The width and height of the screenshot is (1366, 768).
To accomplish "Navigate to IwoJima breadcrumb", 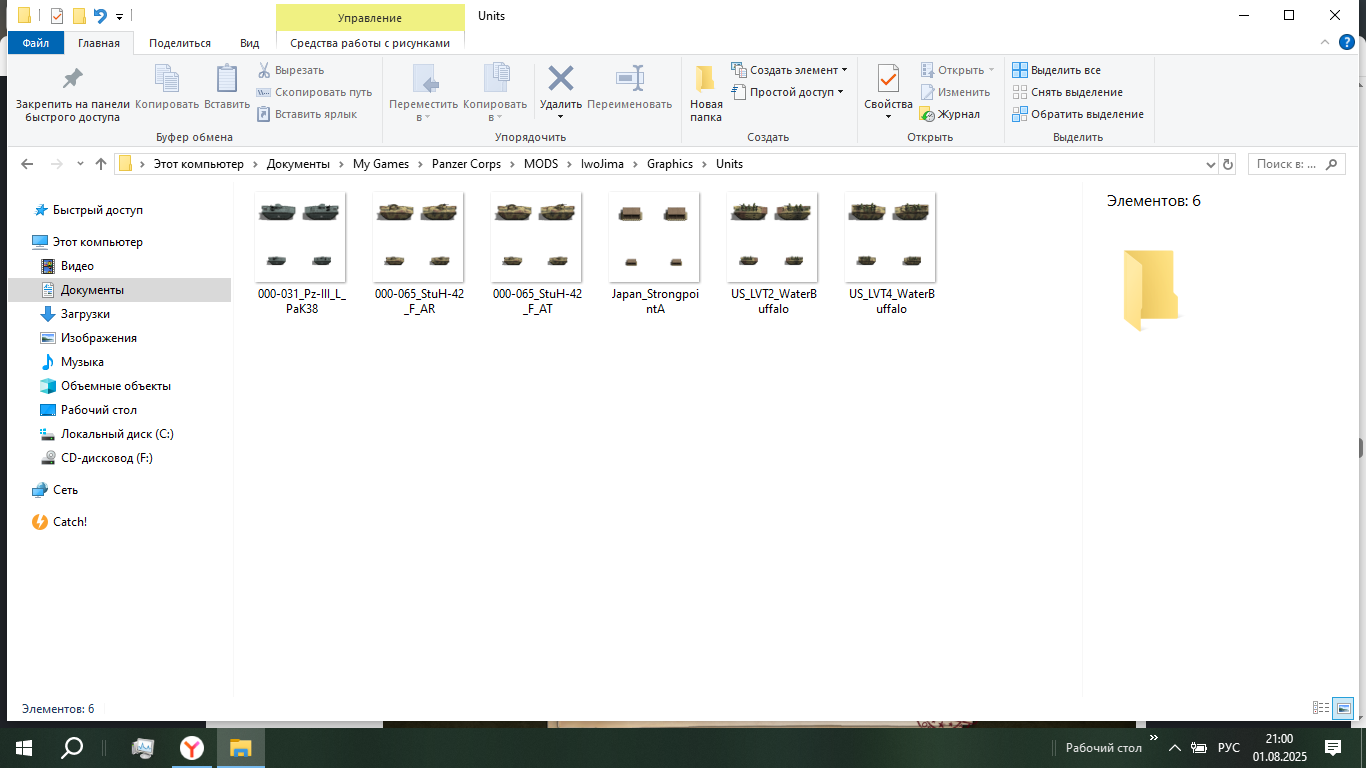I will pyautogui.click(x=604, y=164).
